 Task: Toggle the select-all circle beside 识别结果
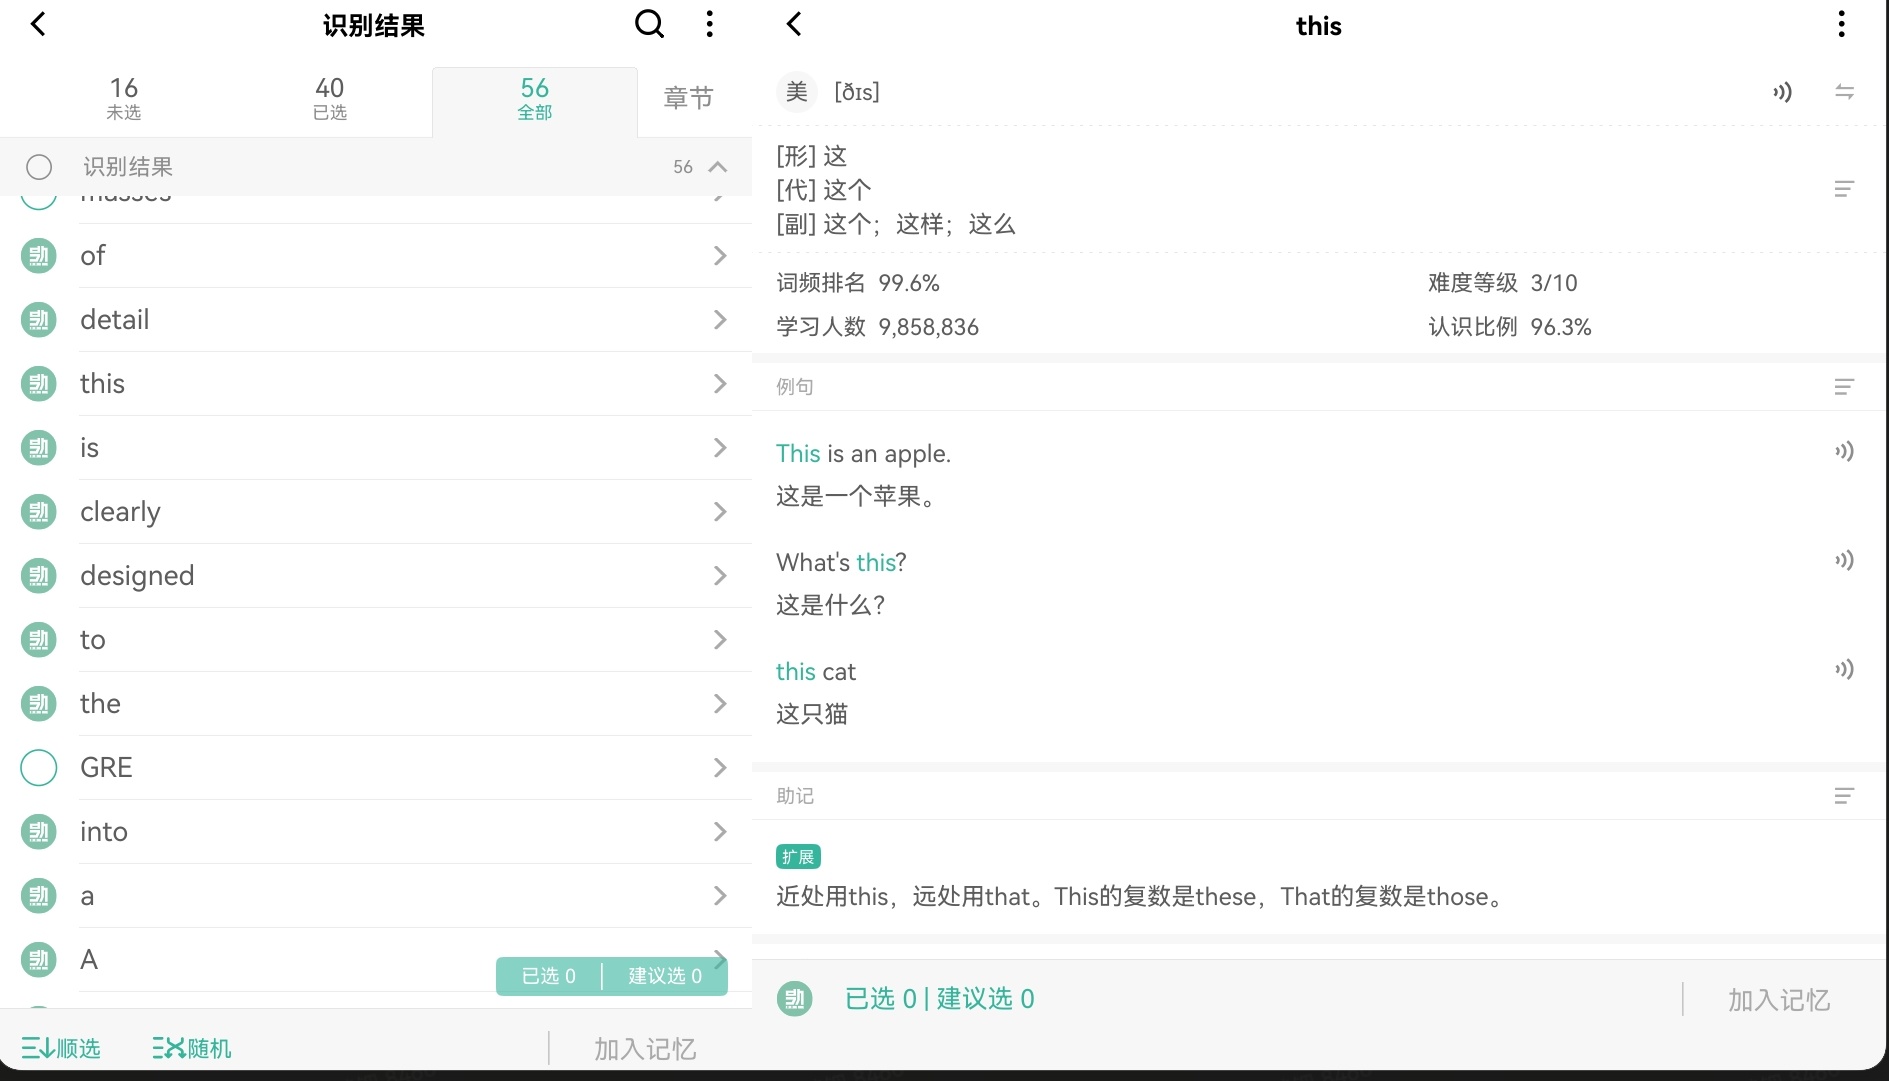click(39, 167)
